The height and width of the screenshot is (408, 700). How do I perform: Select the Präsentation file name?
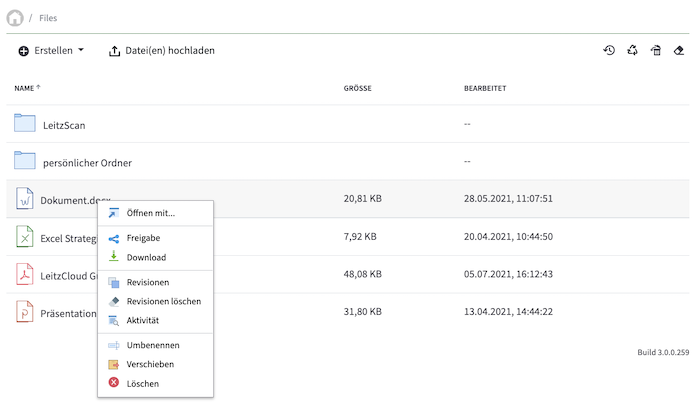[x=68, y=313]
